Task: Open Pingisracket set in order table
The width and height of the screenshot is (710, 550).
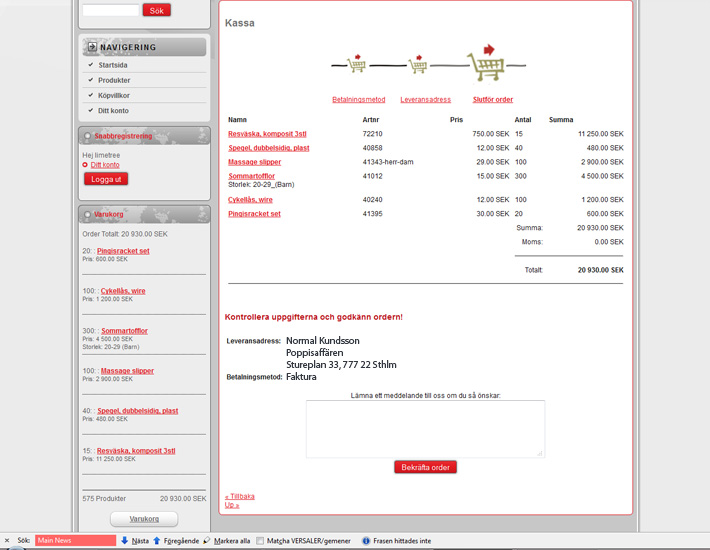Action: point(254,214)
